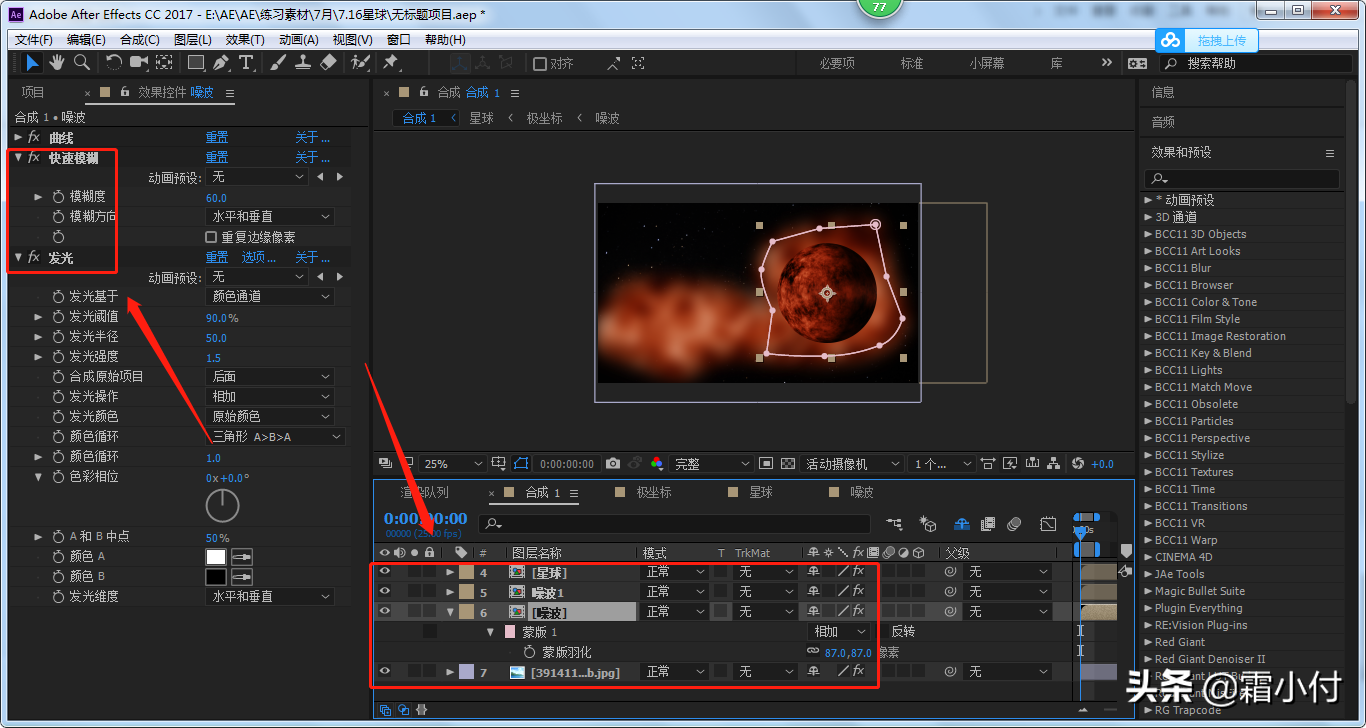
Task: Switch to the 项目 panel tab
Action: (33, 92)
